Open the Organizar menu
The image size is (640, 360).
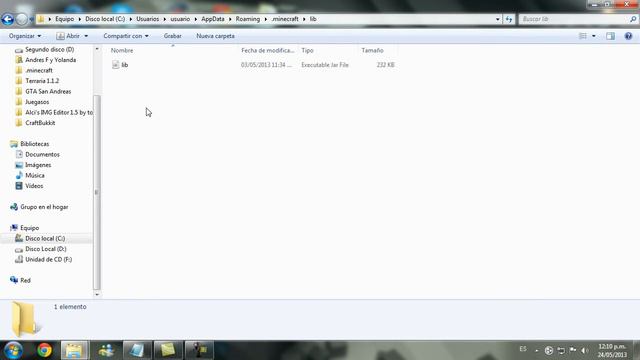coord(24,36)
